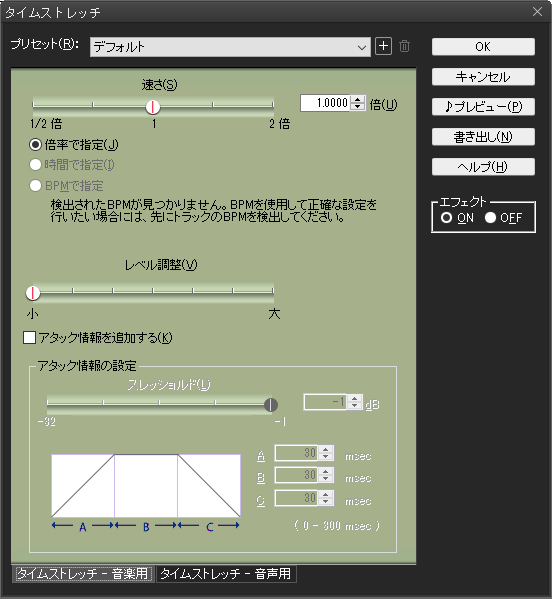The image size is (552, 599).
Task: Click the 2 倍 speed label
Action: coord(279,124)
